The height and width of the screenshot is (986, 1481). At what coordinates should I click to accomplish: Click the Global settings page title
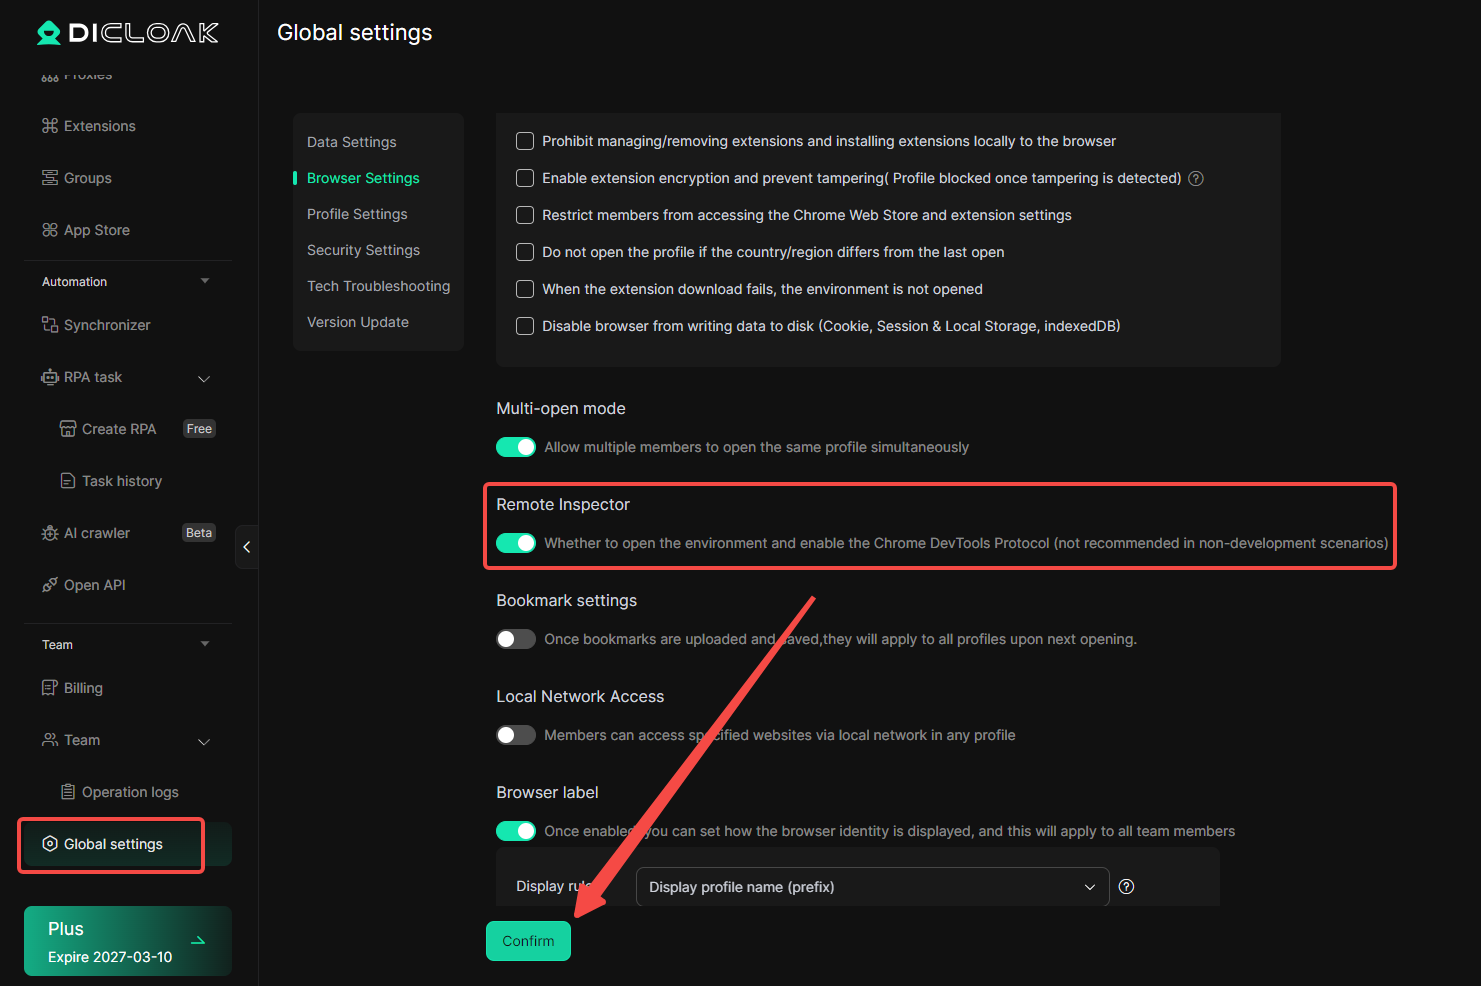coord(355,33)
